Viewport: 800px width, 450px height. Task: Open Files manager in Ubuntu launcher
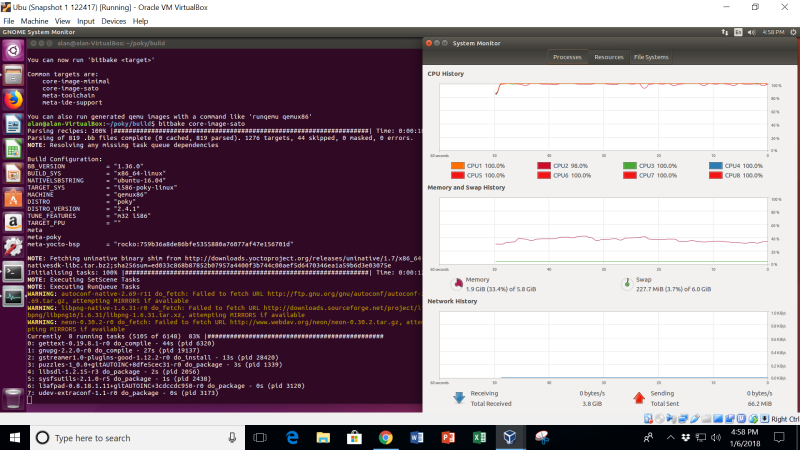[x=13, y=75]
